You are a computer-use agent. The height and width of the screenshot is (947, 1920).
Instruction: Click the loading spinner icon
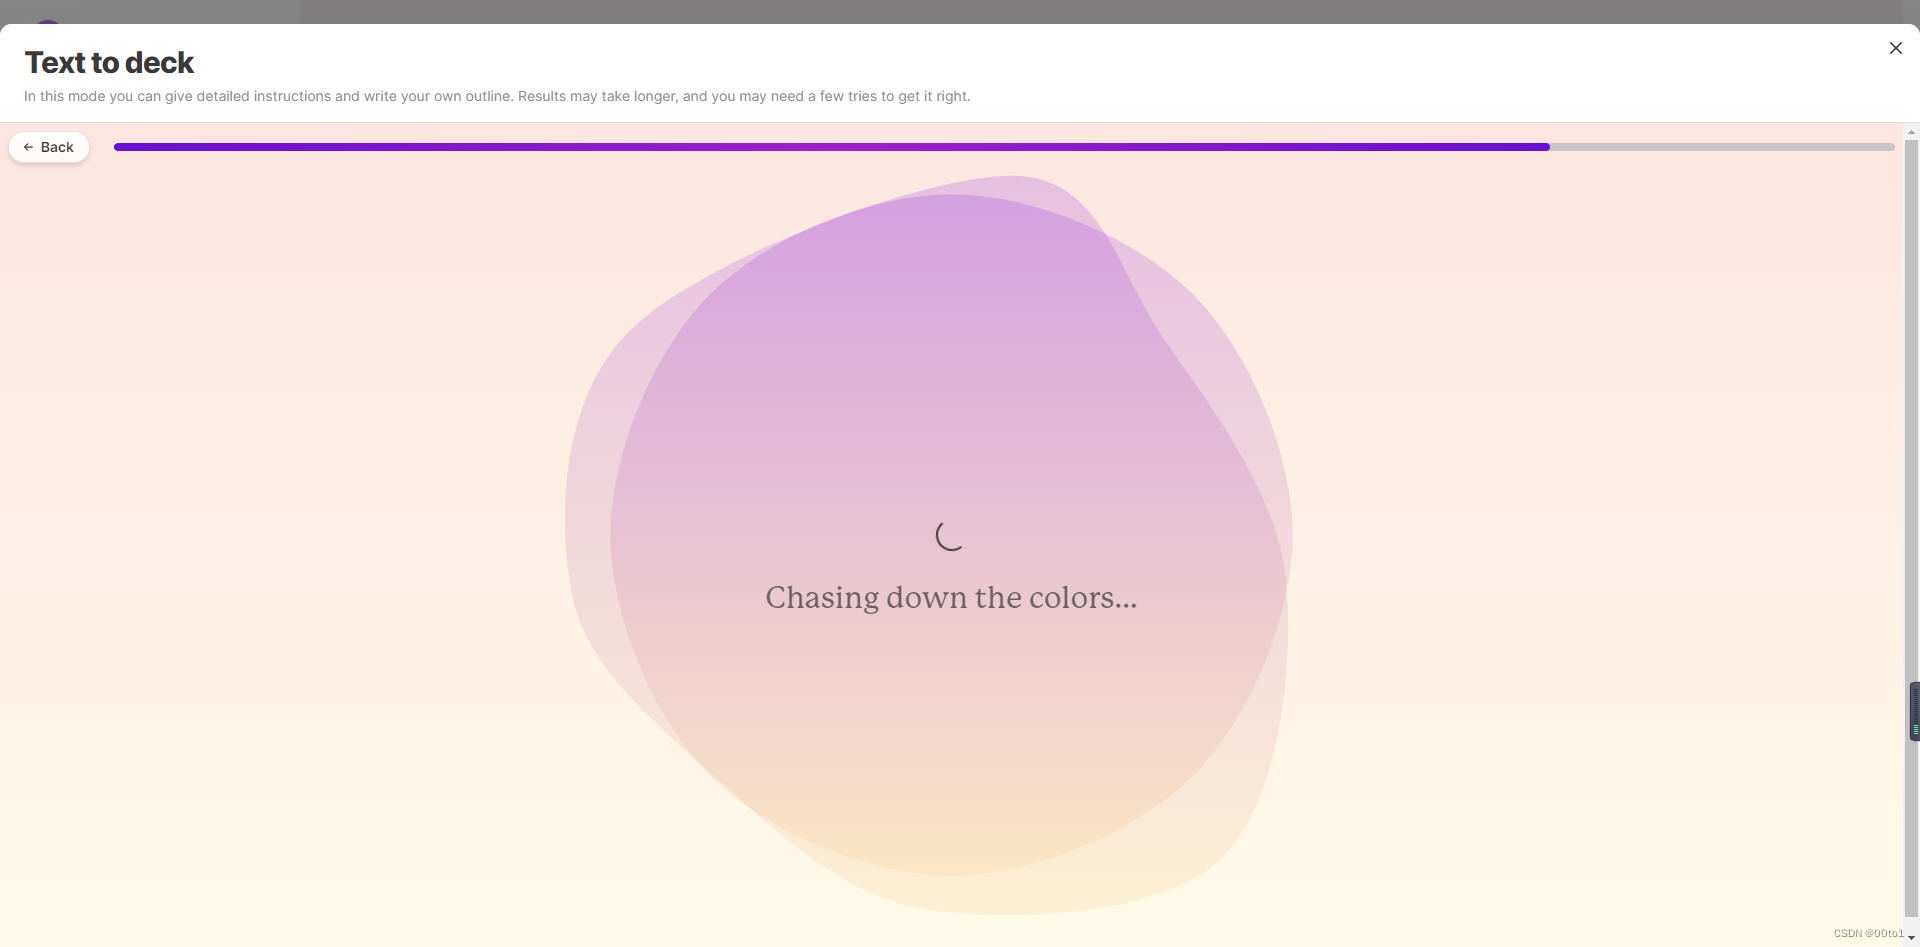tap(950, 536)
